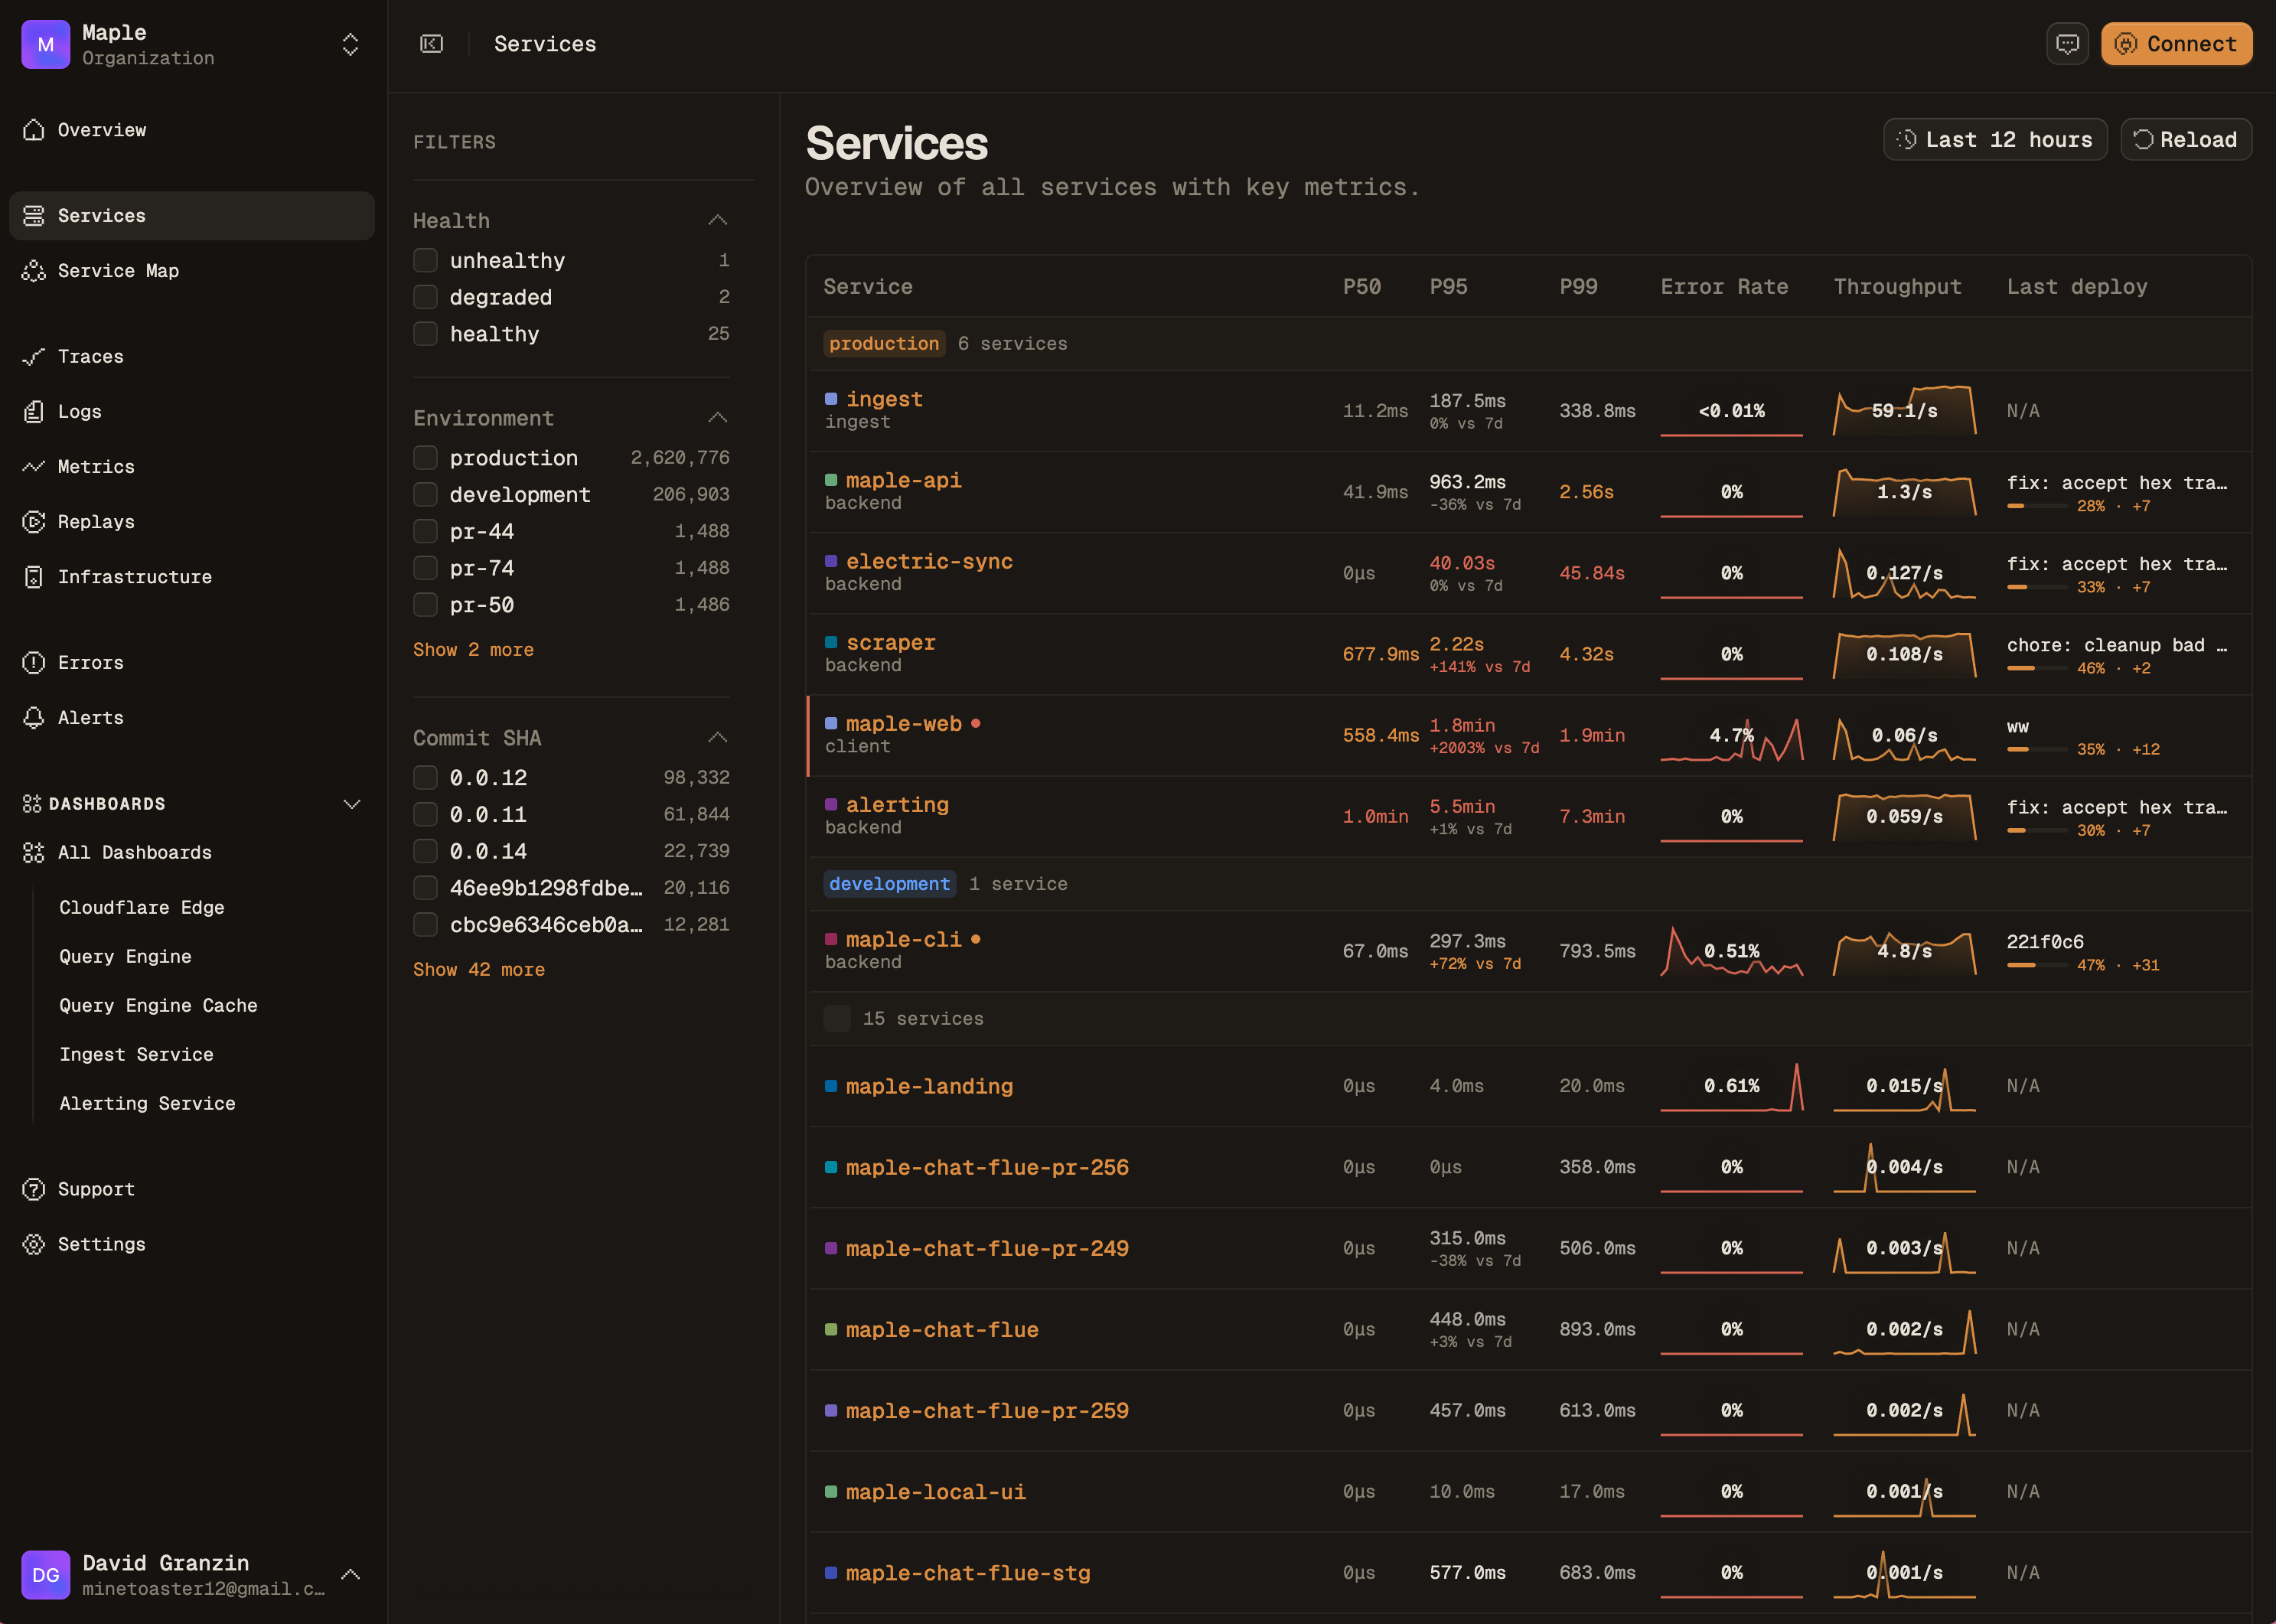
Task: Open the scraper service link
Action: [x=891, y=643]
